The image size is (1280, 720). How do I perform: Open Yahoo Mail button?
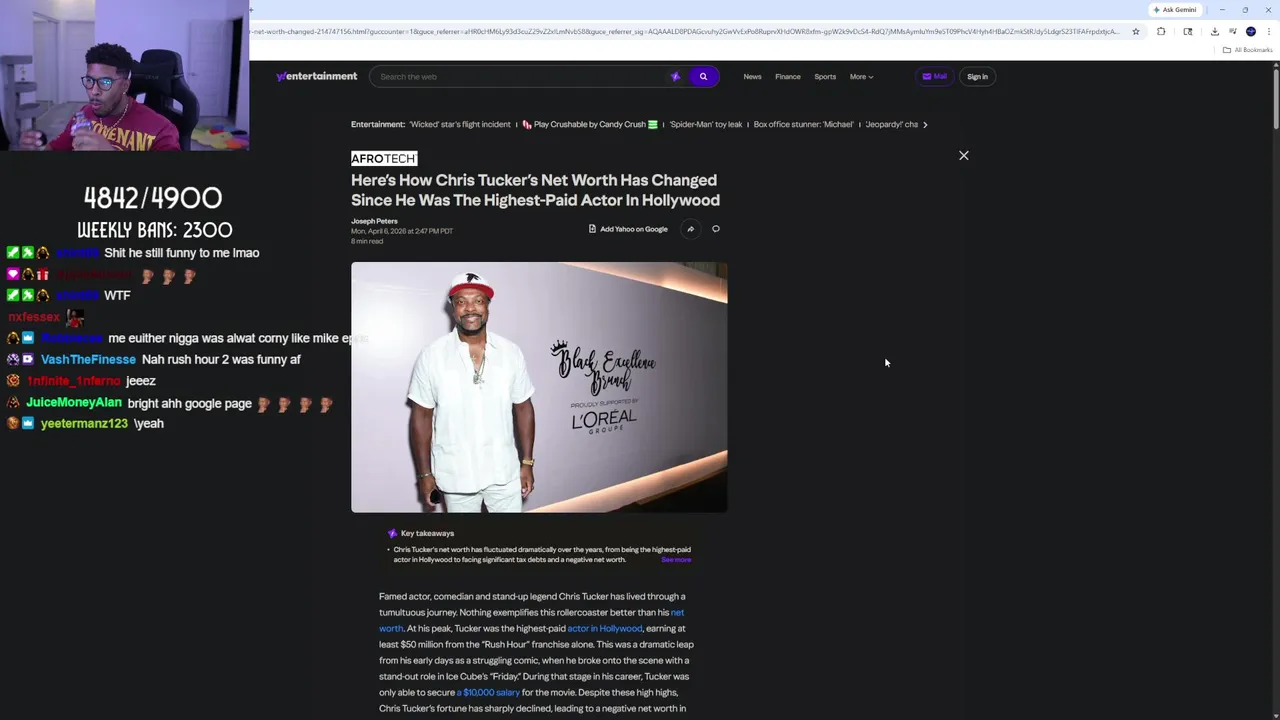[x=934, y=76]
